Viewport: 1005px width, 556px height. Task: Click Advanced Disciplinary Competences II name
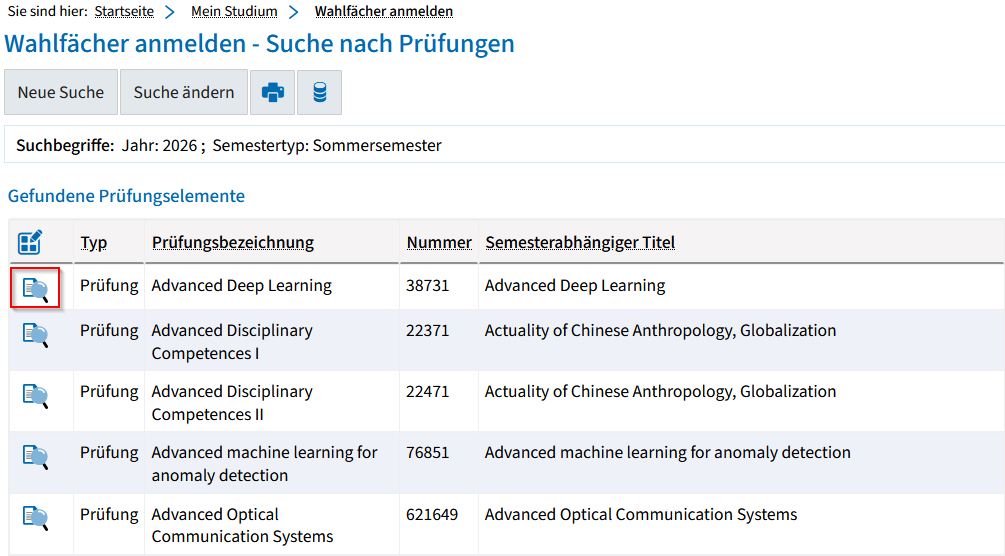coord(232,403)
